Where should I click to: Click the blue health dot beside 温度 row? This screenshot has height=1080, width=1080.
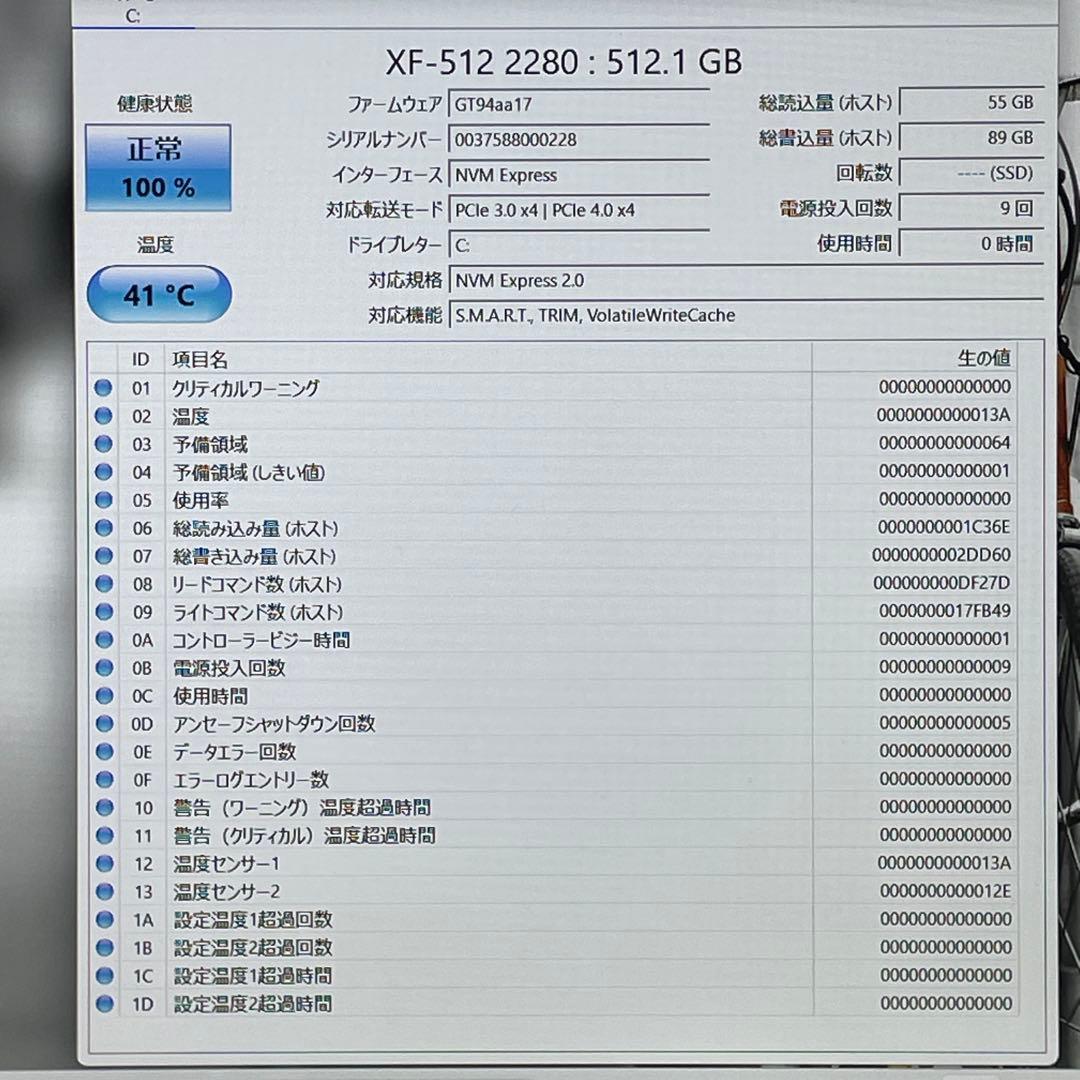tap(104, 417)
